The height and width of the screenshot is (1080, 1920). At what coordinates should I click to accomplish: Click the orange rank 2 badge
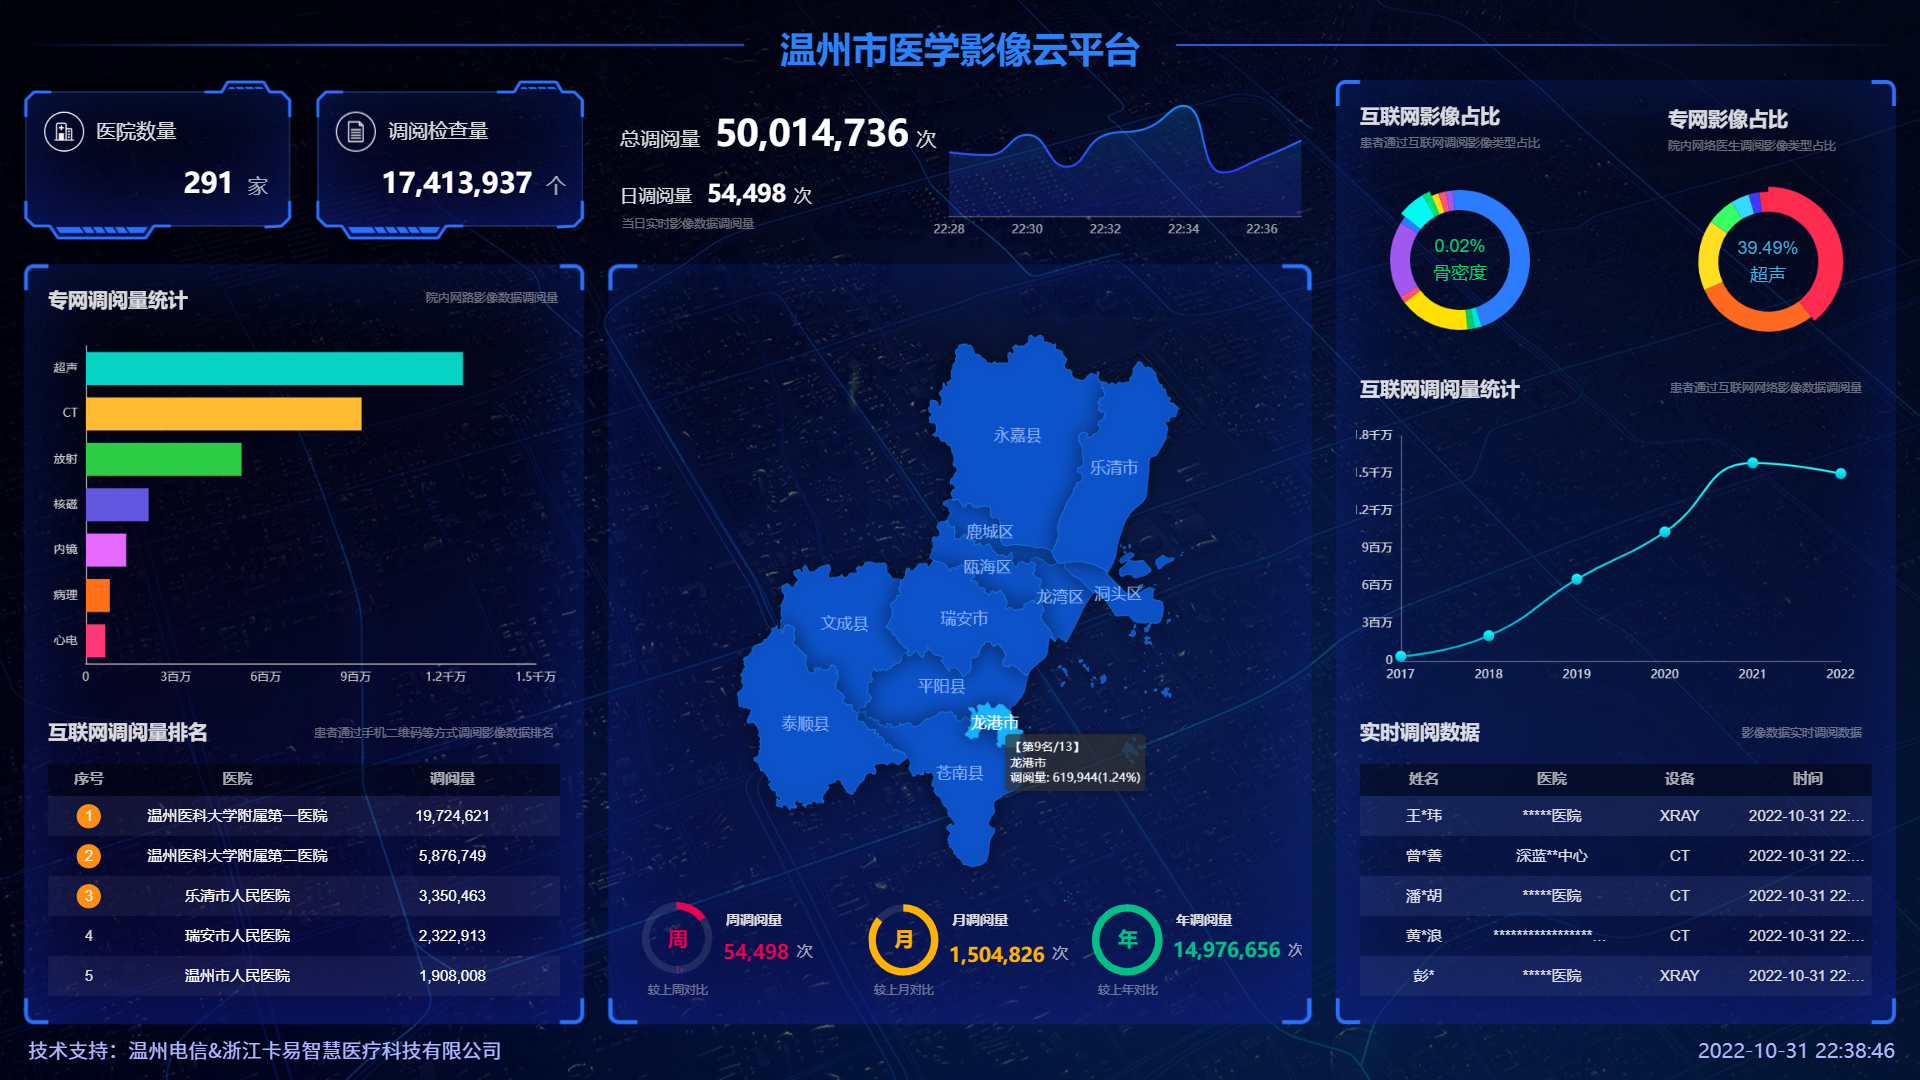pos(88,856)
